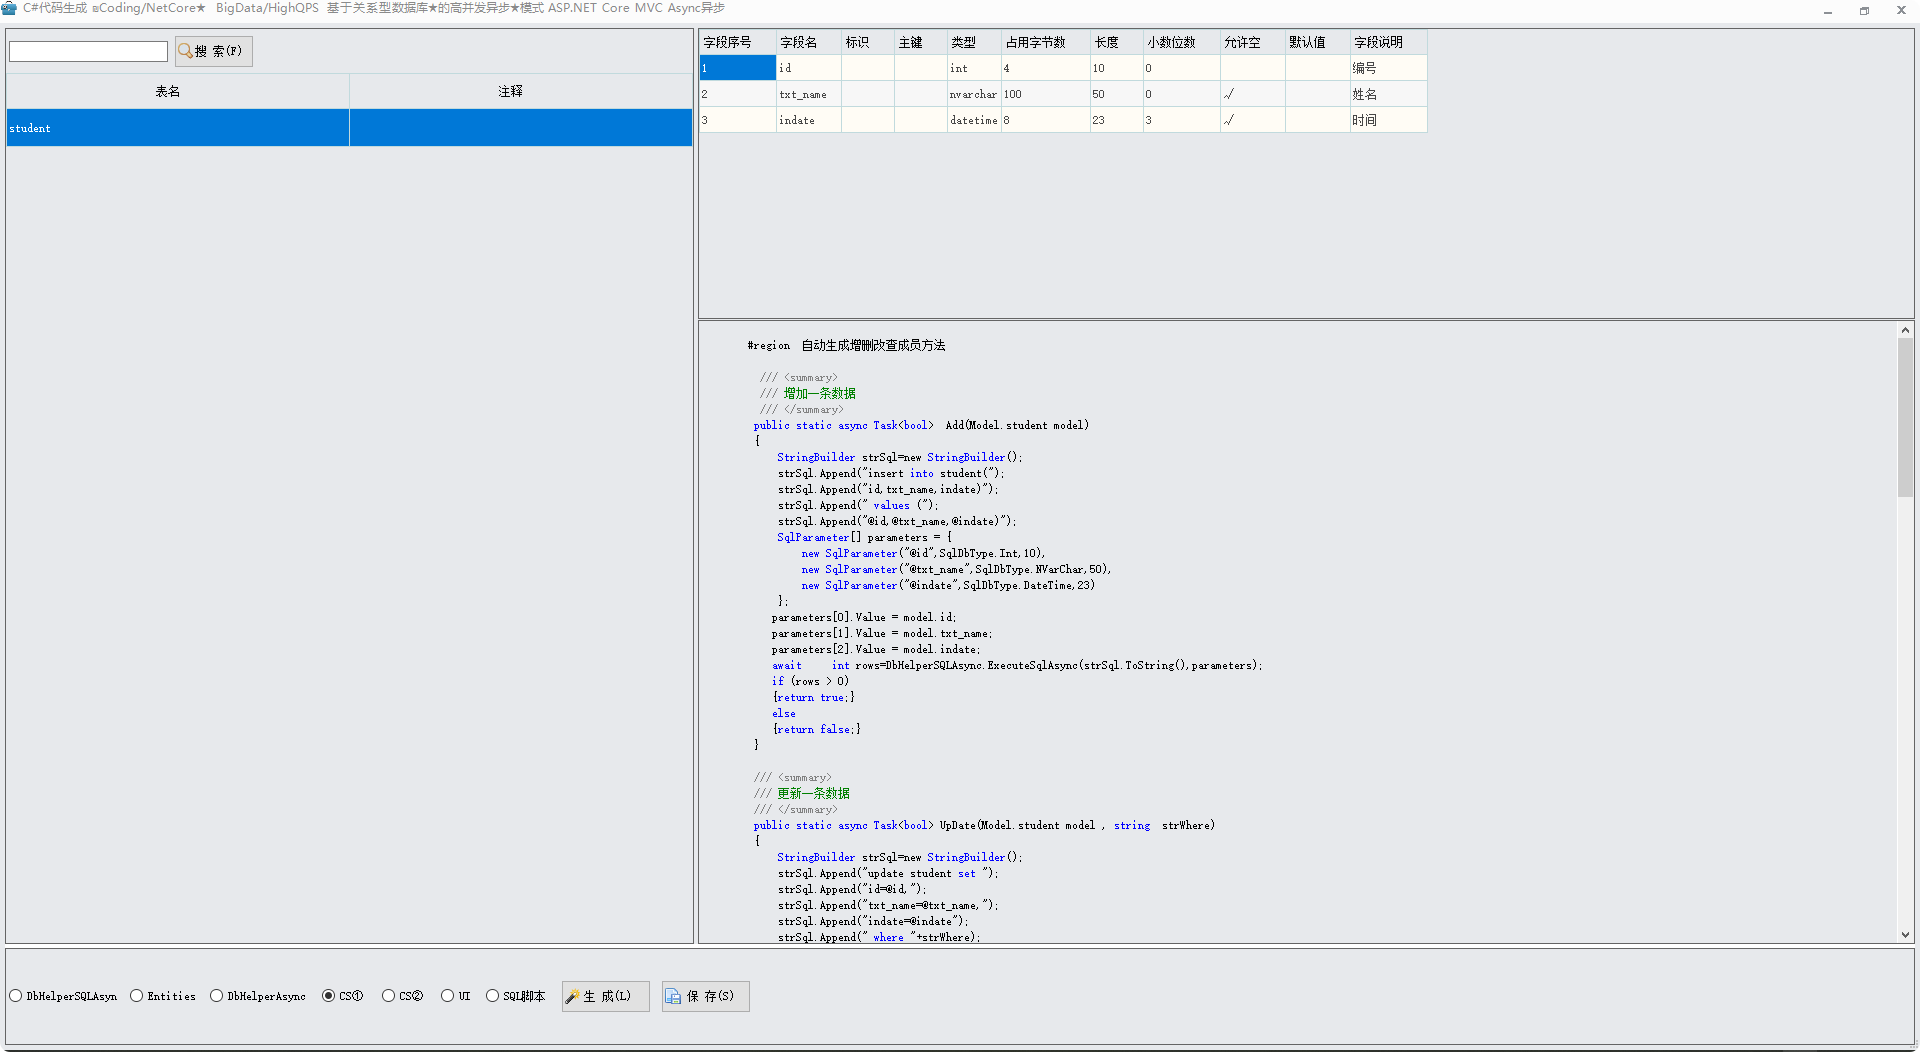Select the CS① radio option
The image size is (1920, 1052).
coord(342,996)
